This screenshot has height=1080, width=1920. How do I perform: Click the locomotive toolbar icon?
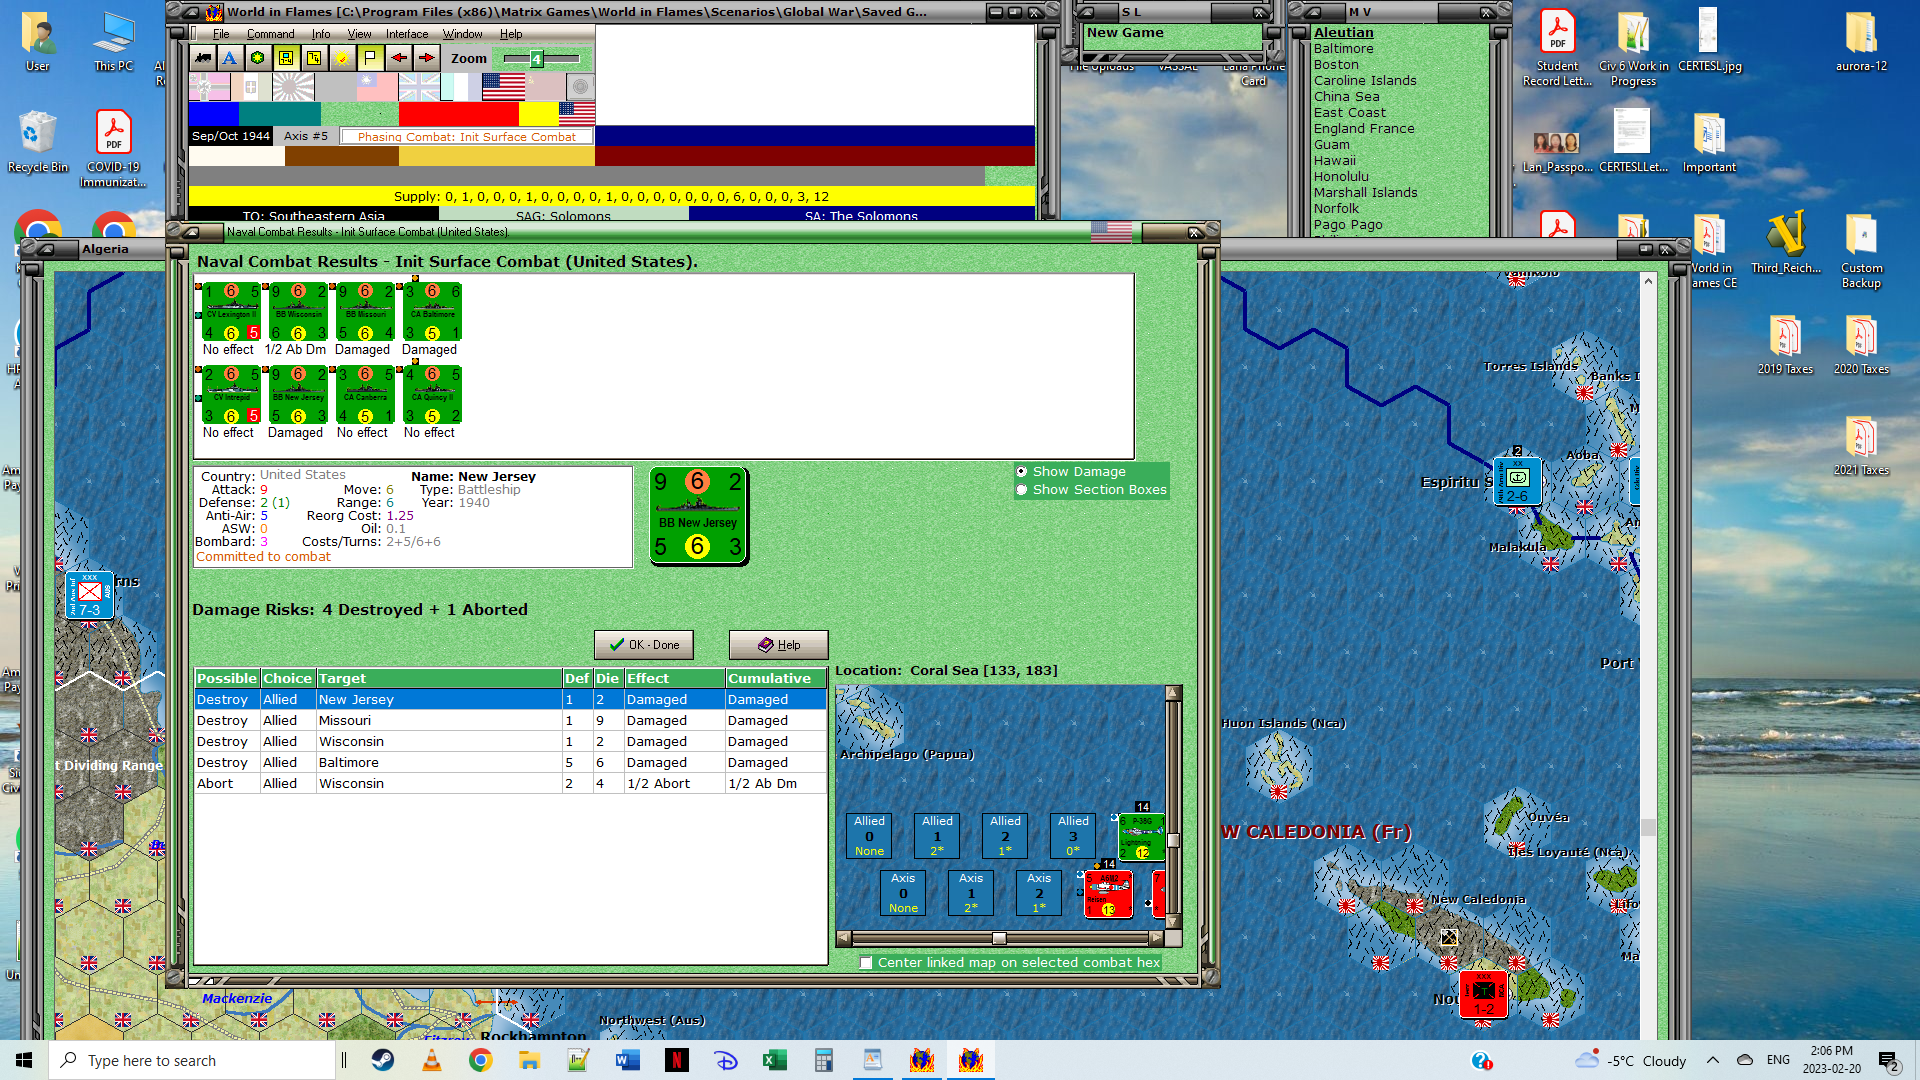tap(203, 58)
